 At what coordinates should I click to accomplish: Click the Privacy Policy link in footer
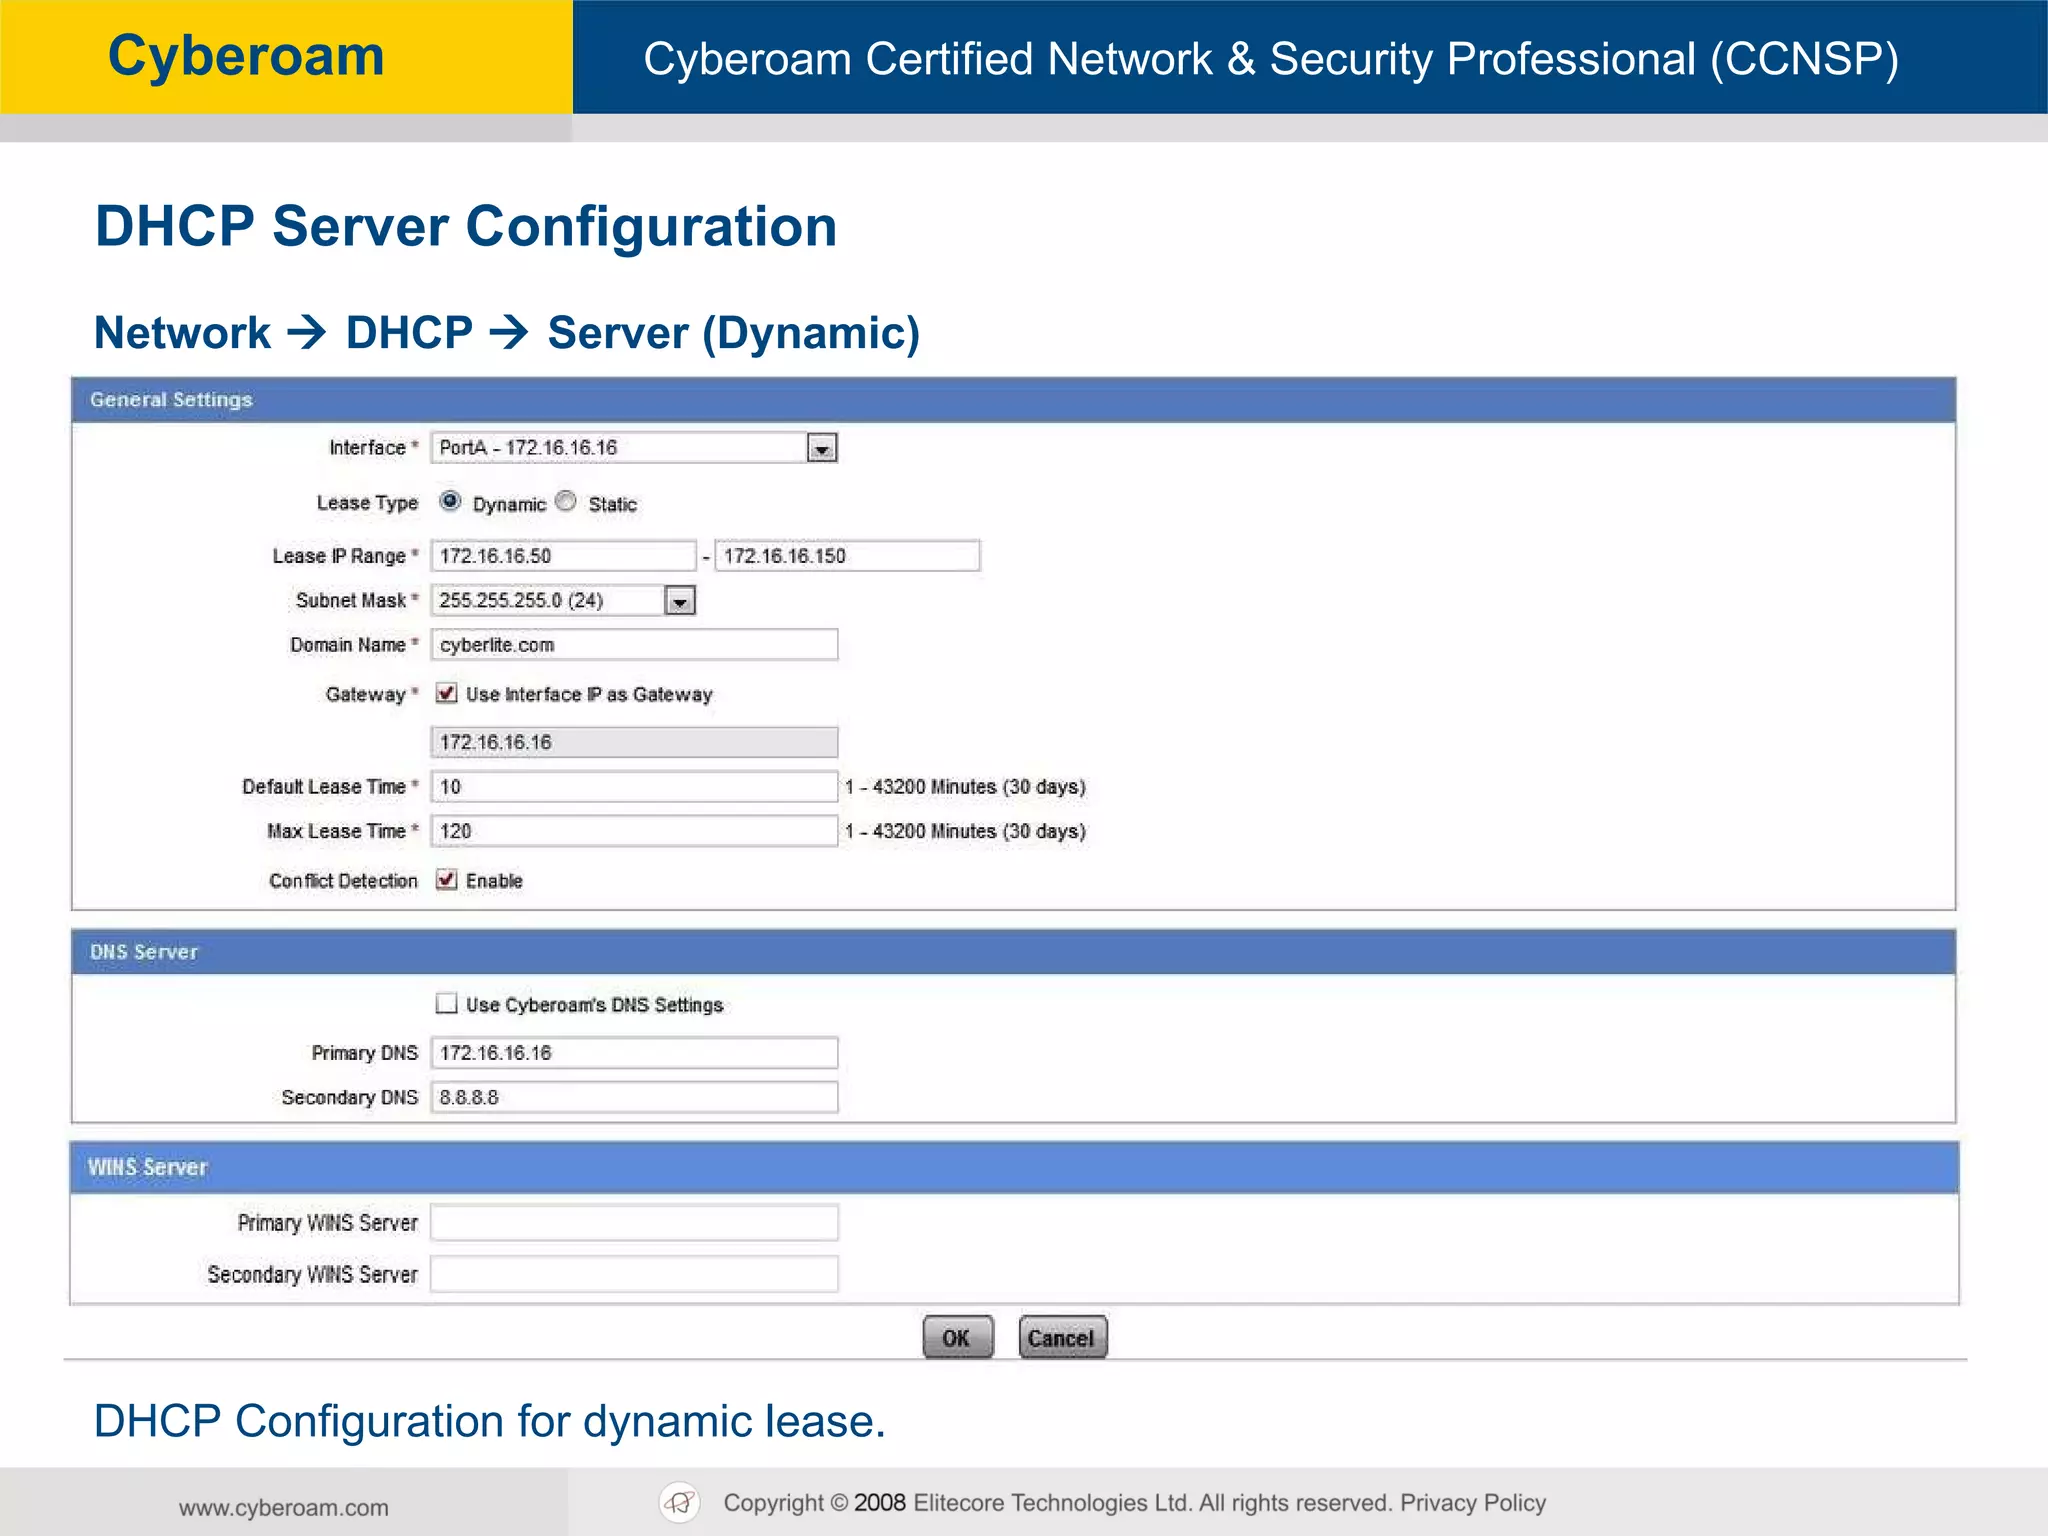tap(1473, 1503)
